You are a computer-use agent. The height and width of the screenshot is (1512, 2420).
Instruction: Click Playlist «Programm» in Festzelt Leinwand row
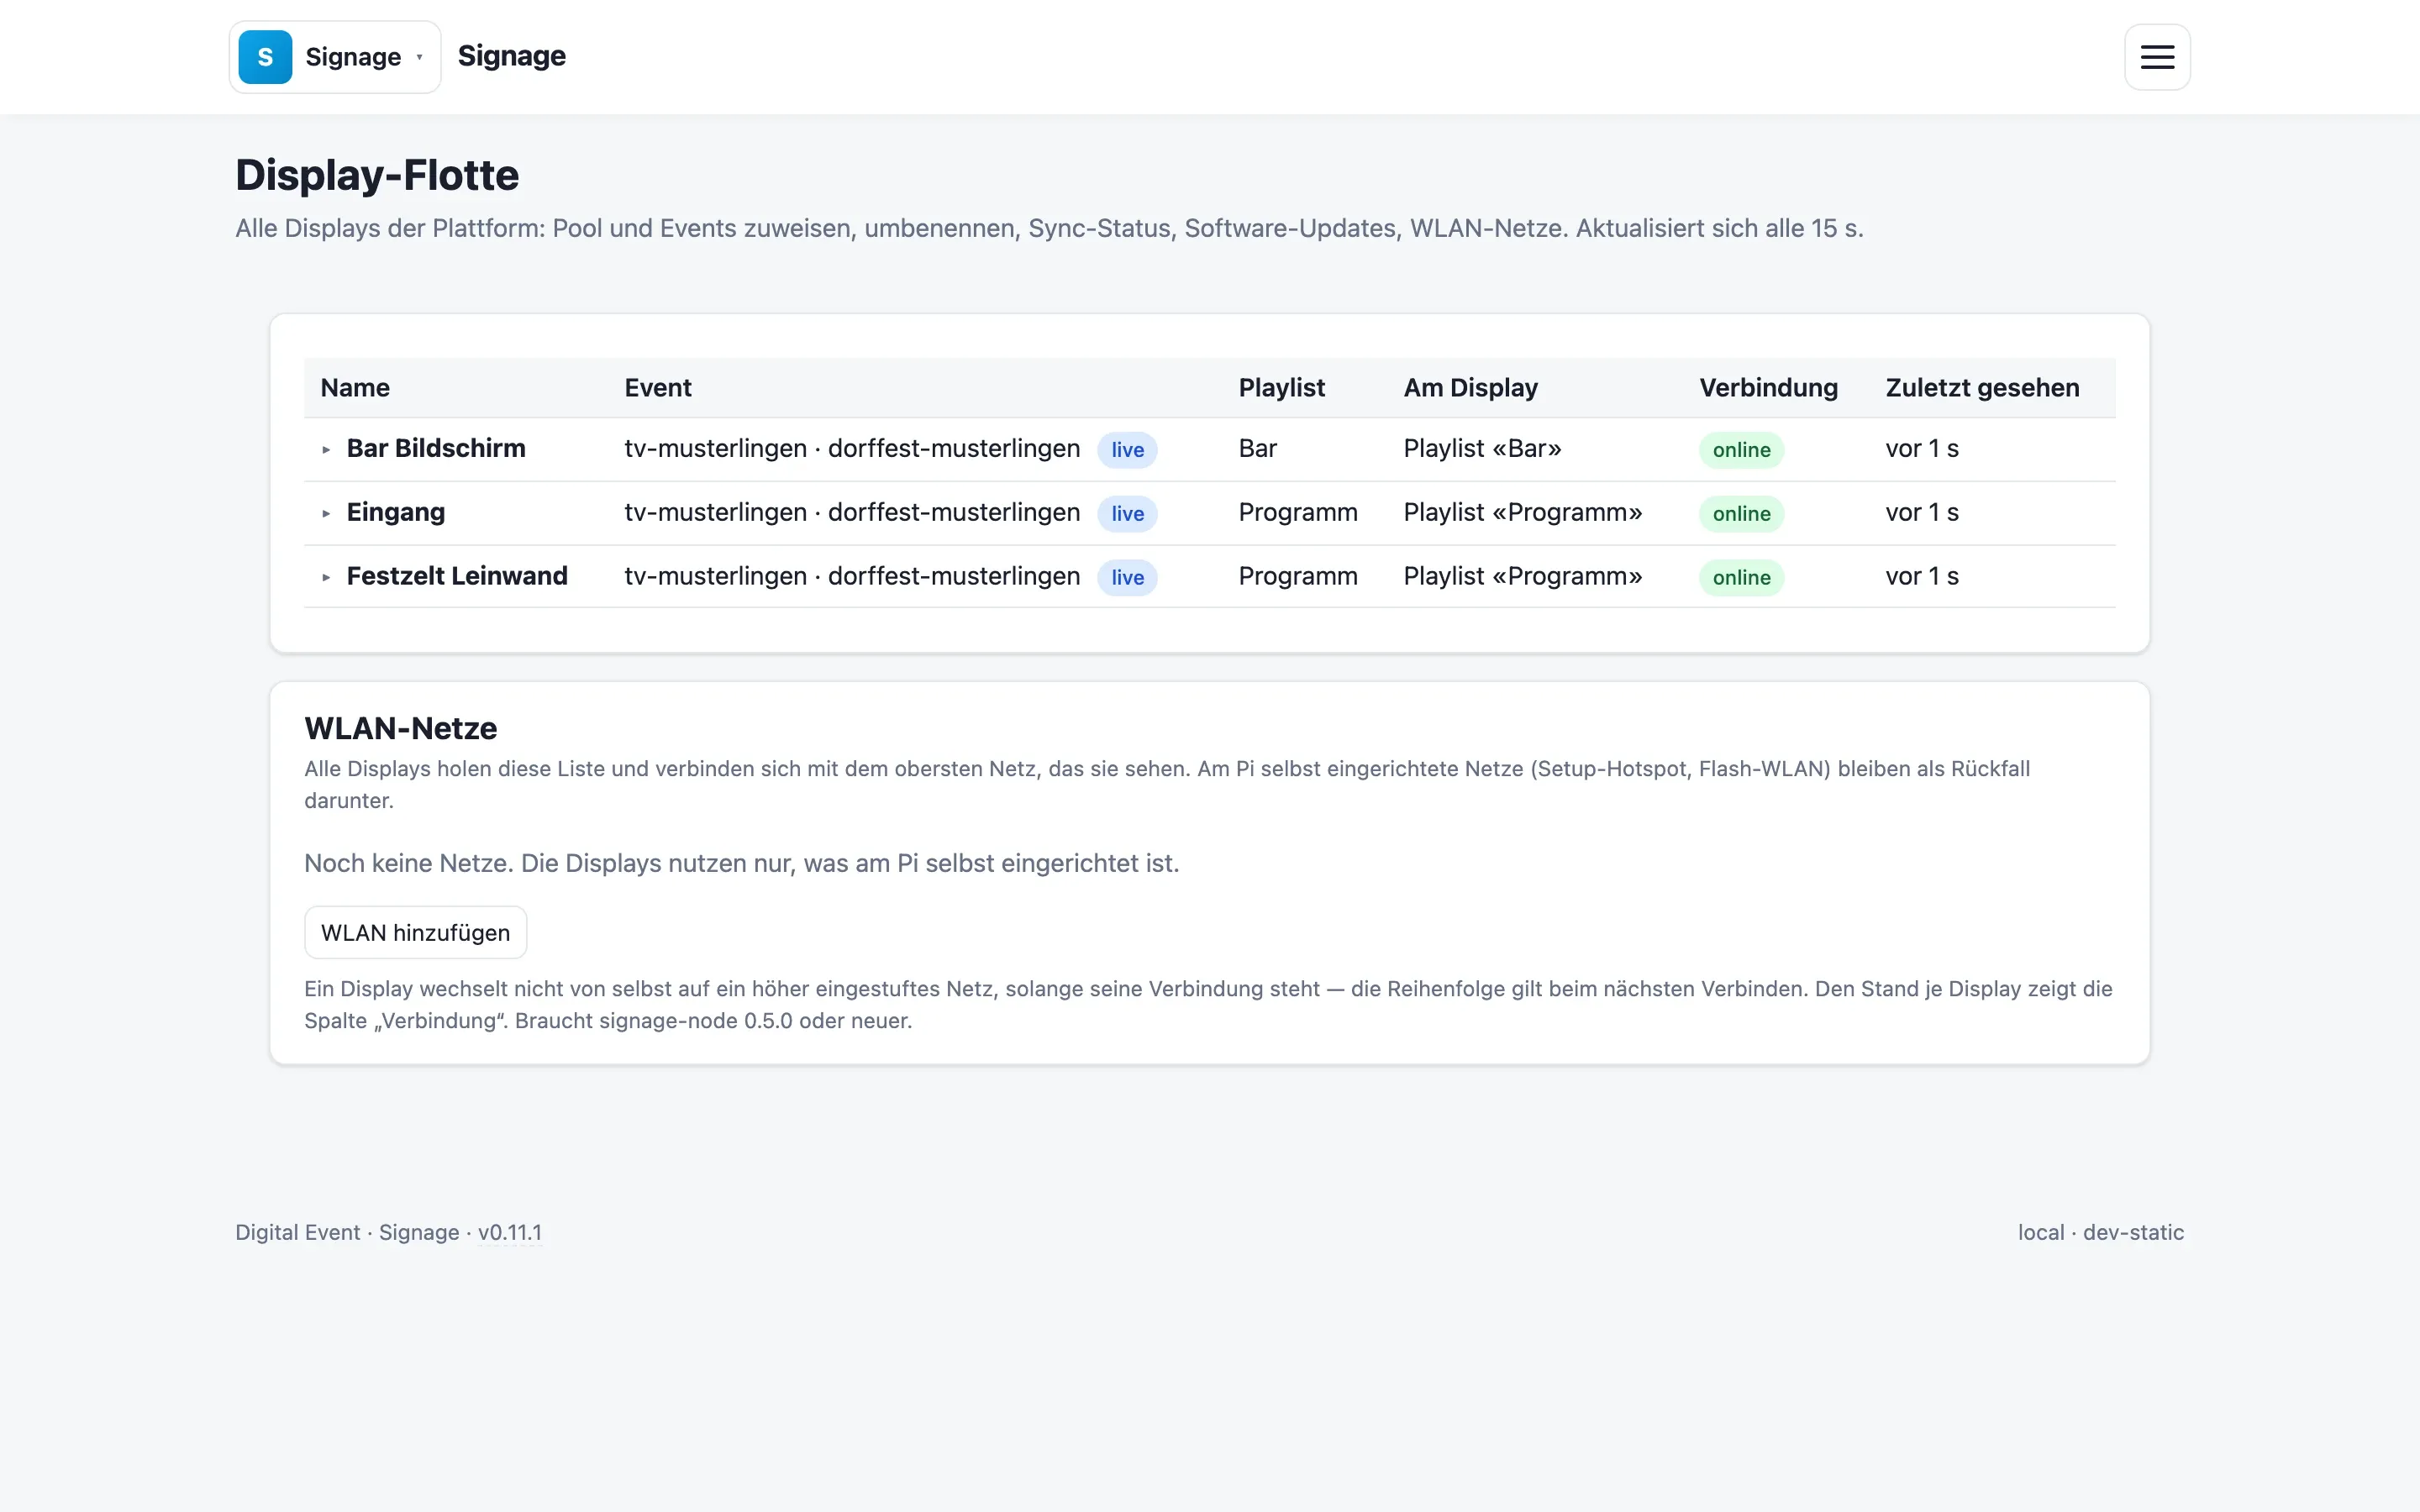[1522, 576]
